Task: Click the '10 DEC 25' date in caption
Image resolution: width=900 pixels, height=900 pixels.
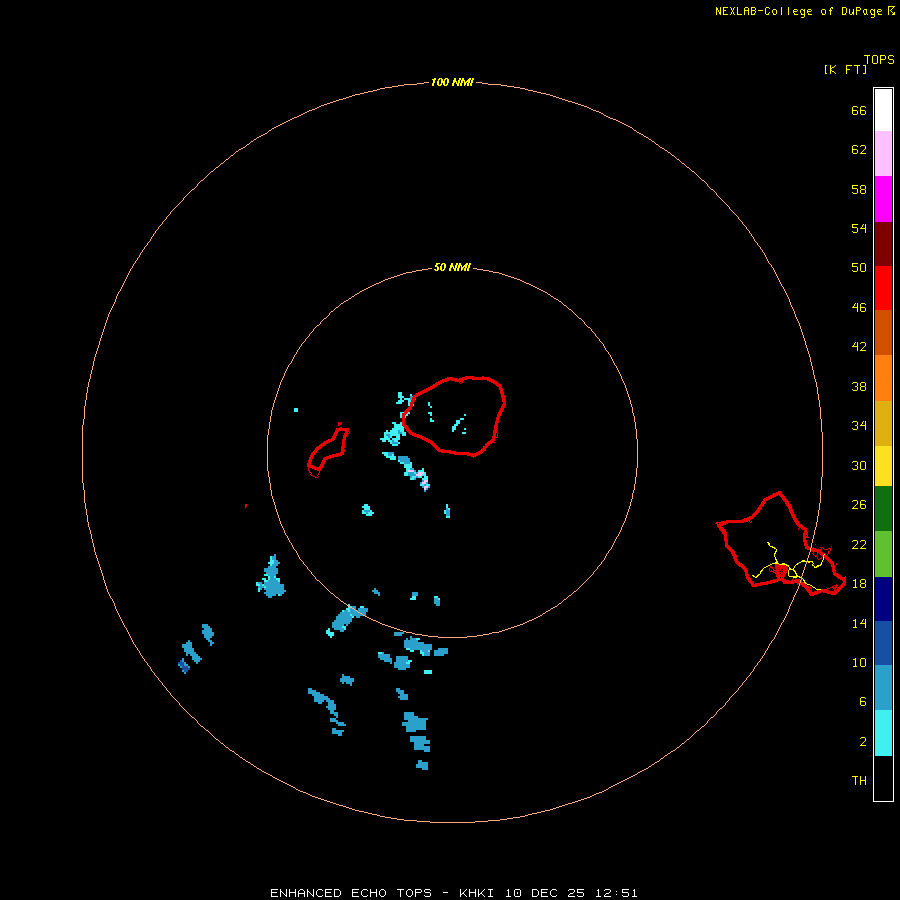Action: (545, 893)
